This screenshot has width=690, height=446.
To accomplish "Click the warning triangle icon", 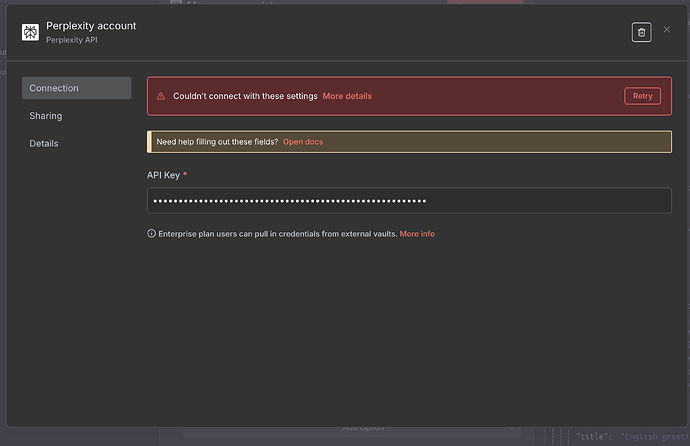I will [x=161, y=96].
